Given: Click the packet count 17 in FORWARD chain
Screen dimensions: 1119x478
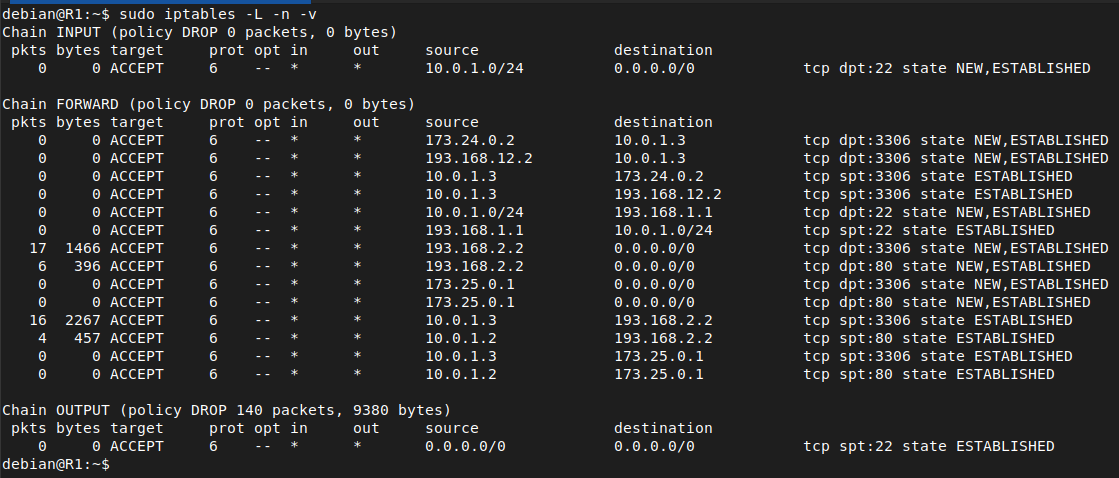Looking at the screenshot, I should (x=38, y=248).
